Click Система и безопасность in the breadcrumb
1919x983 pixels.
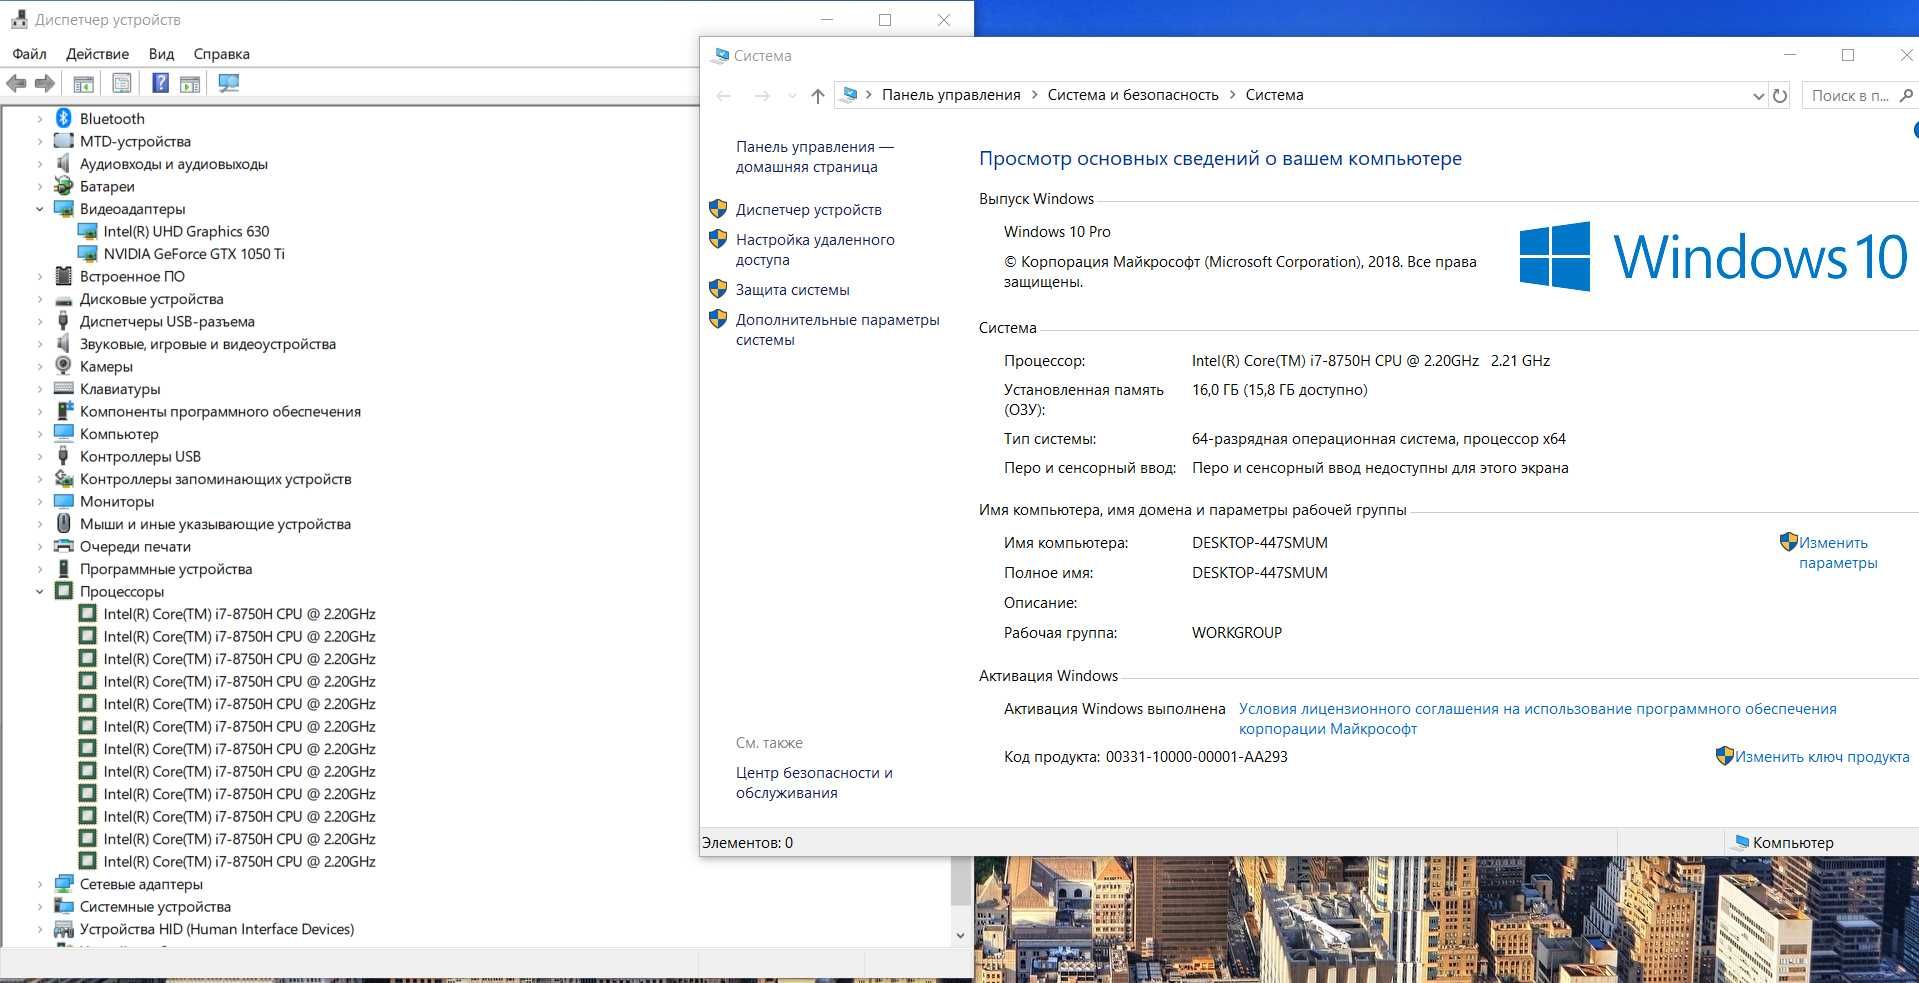click(1133, 95)
